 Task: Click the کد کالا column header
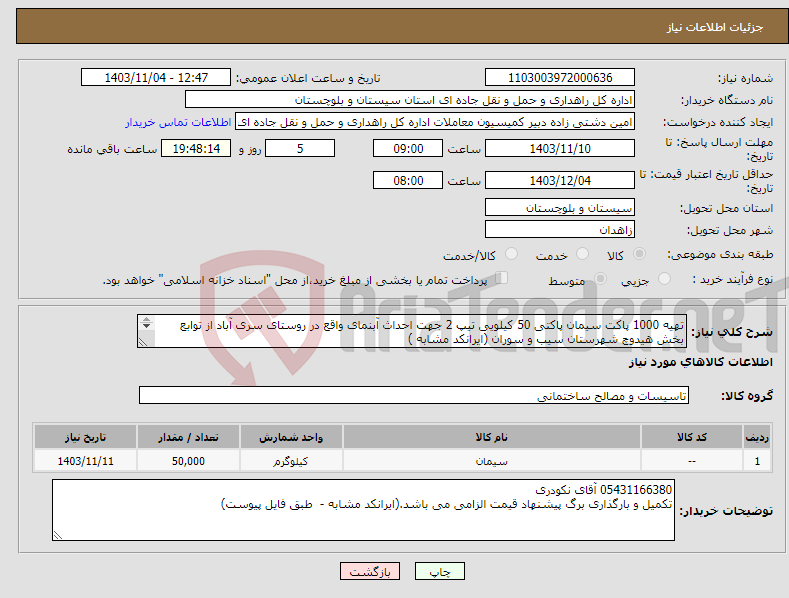(692, 437)
